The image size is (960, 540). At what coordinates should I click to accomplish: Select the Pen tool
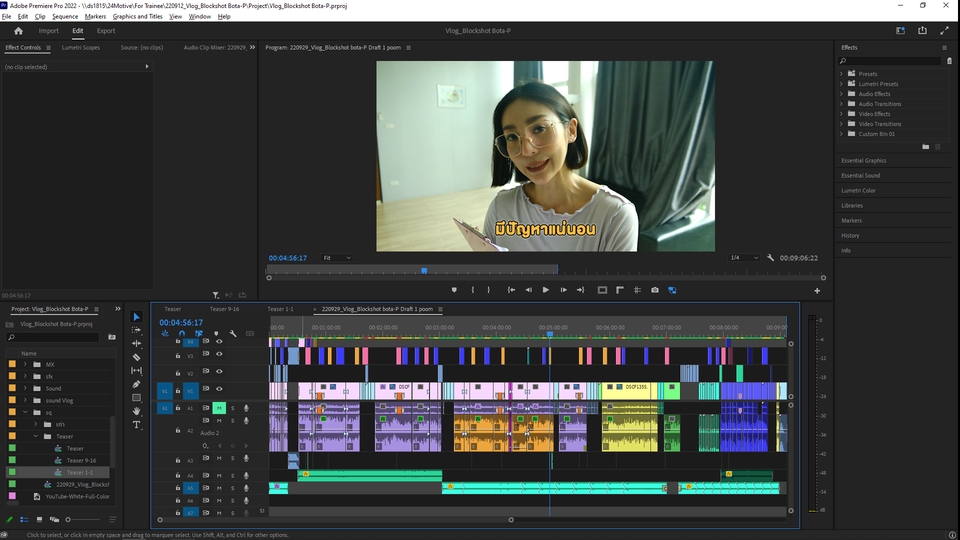[137, 384]
